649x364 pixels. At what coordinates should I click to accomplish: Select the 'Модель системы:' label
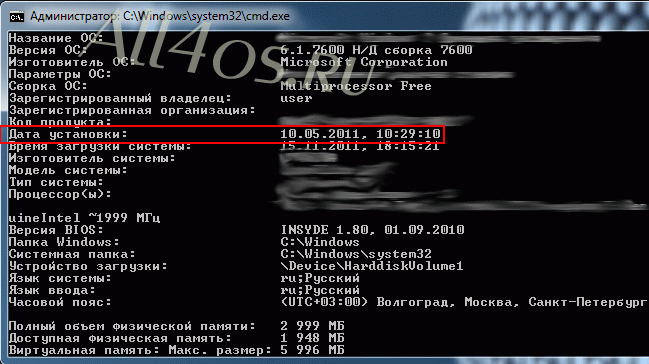(68, 170)
